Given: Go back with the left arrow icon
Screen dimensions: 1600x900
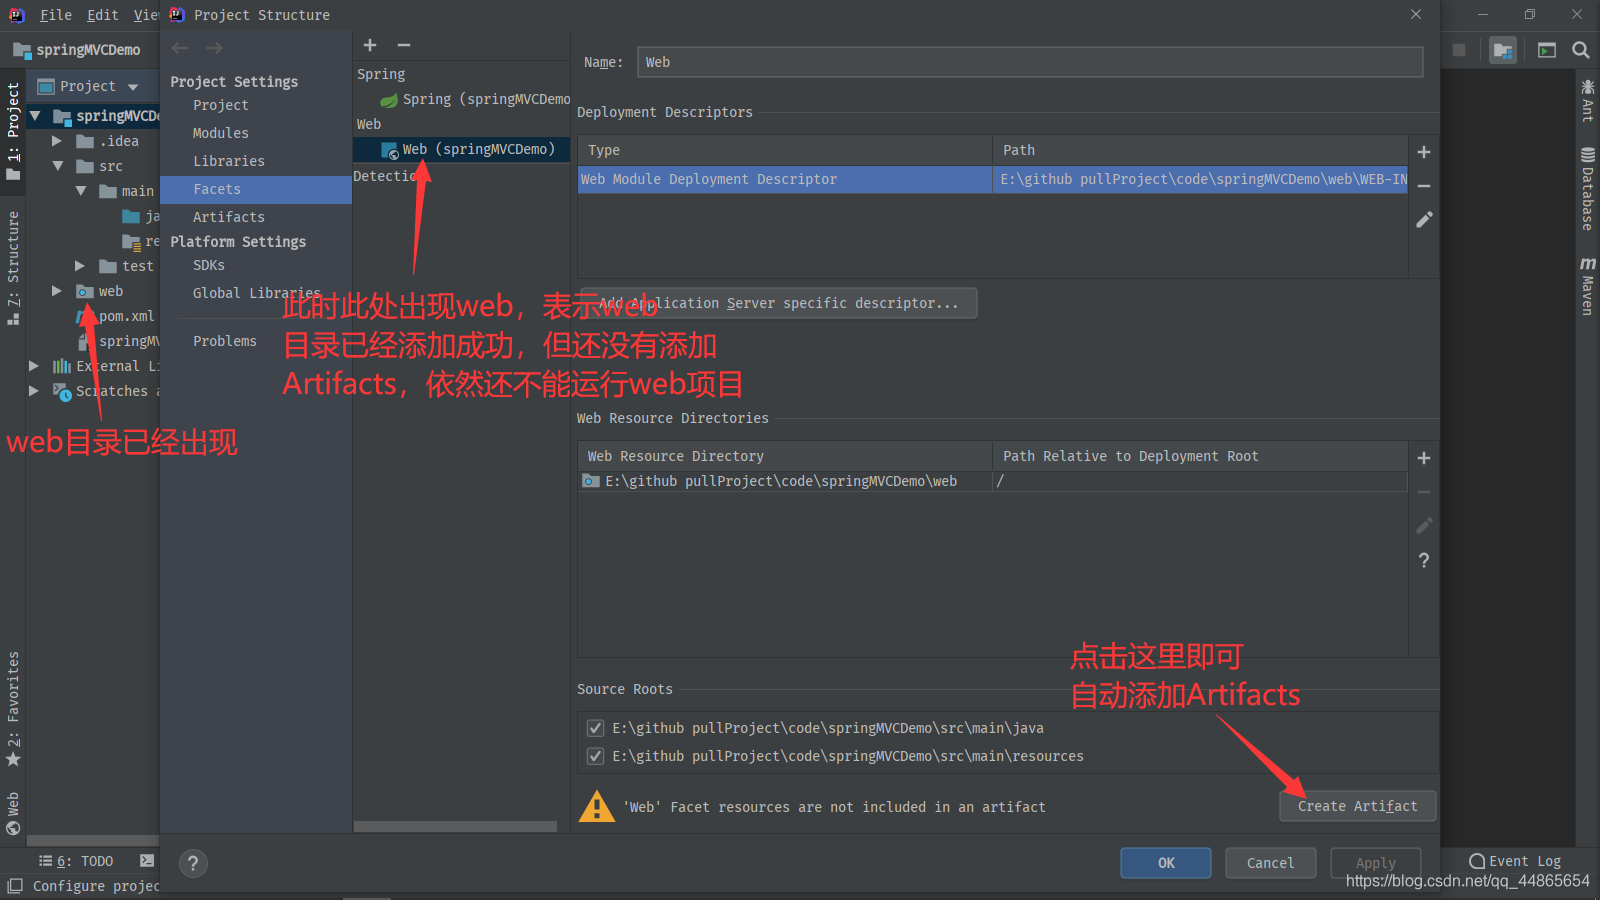Looking at the screenshot, I should point(180,48).
